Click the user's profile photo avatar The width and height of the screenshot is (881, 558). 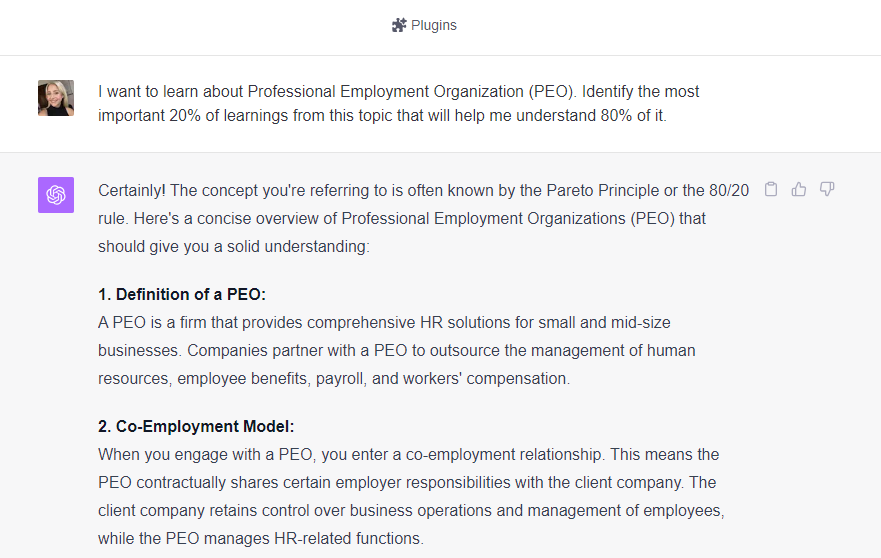(56, 98)
